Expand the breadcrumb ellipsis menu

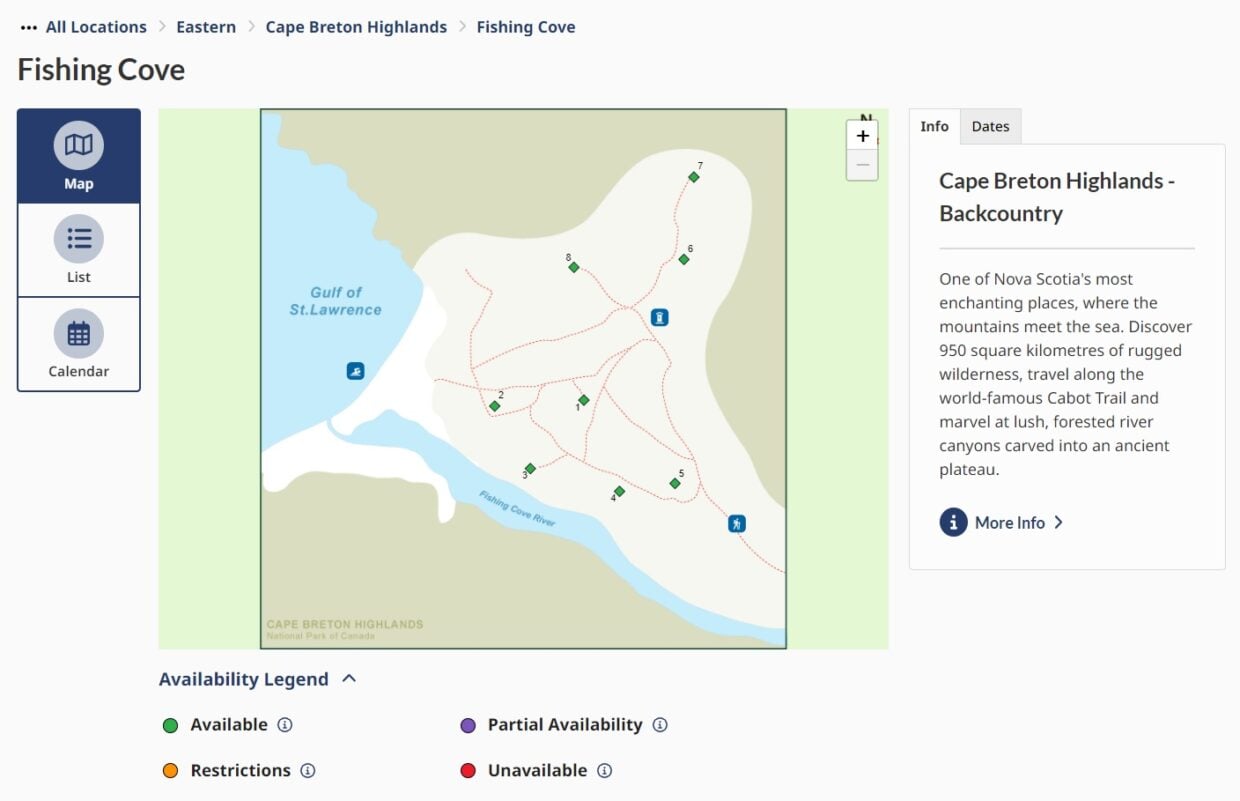point(27,26)
